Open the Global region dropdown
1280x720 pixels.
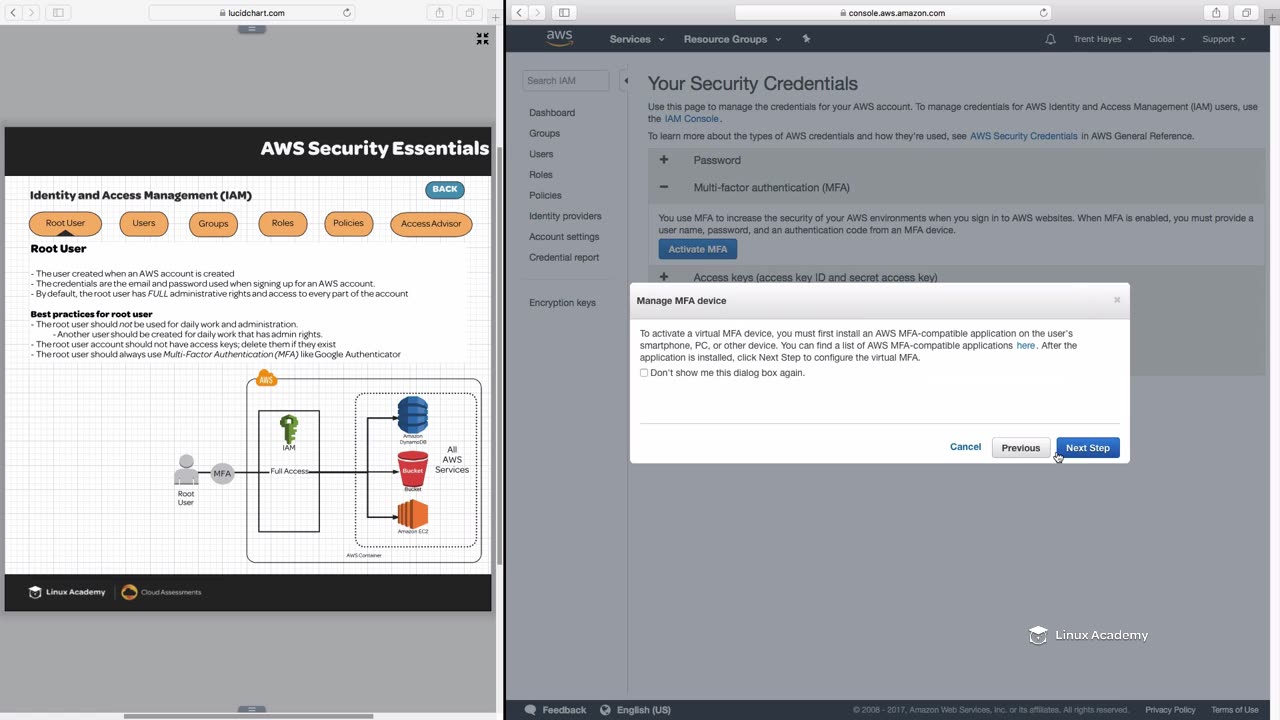1167,39
